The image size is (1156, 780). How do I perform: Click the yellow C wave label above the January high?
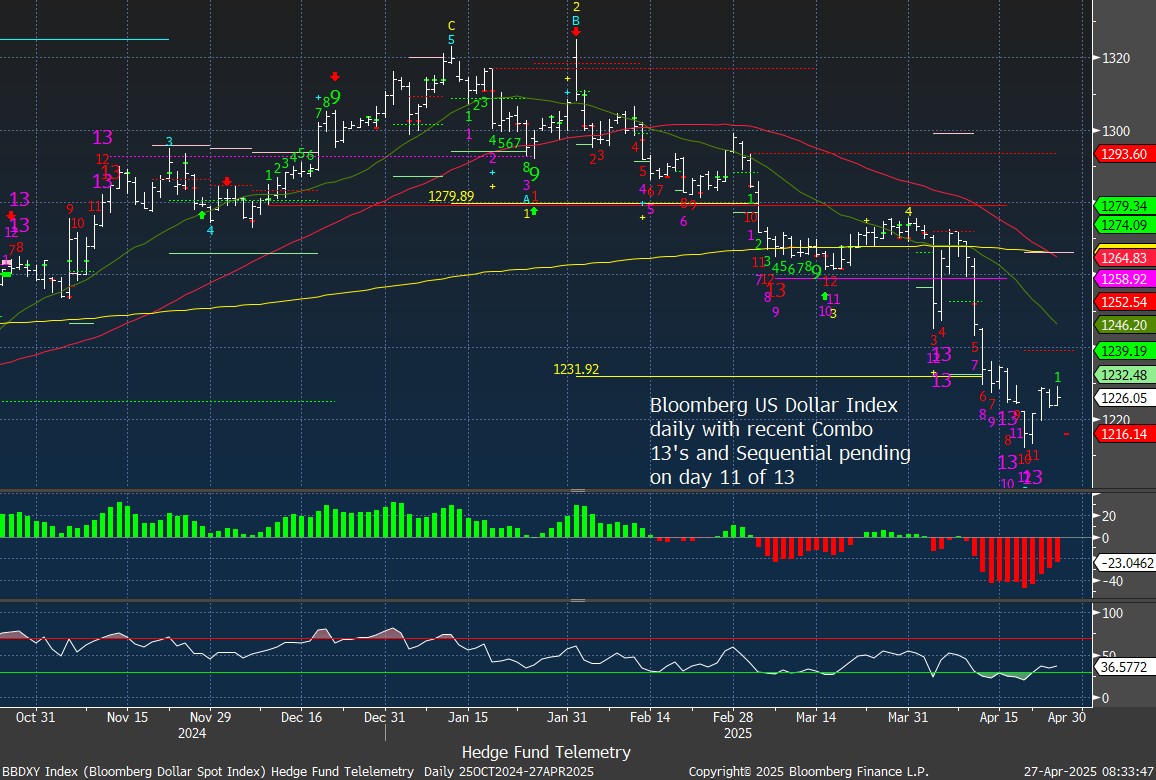[x=451, y=27]
